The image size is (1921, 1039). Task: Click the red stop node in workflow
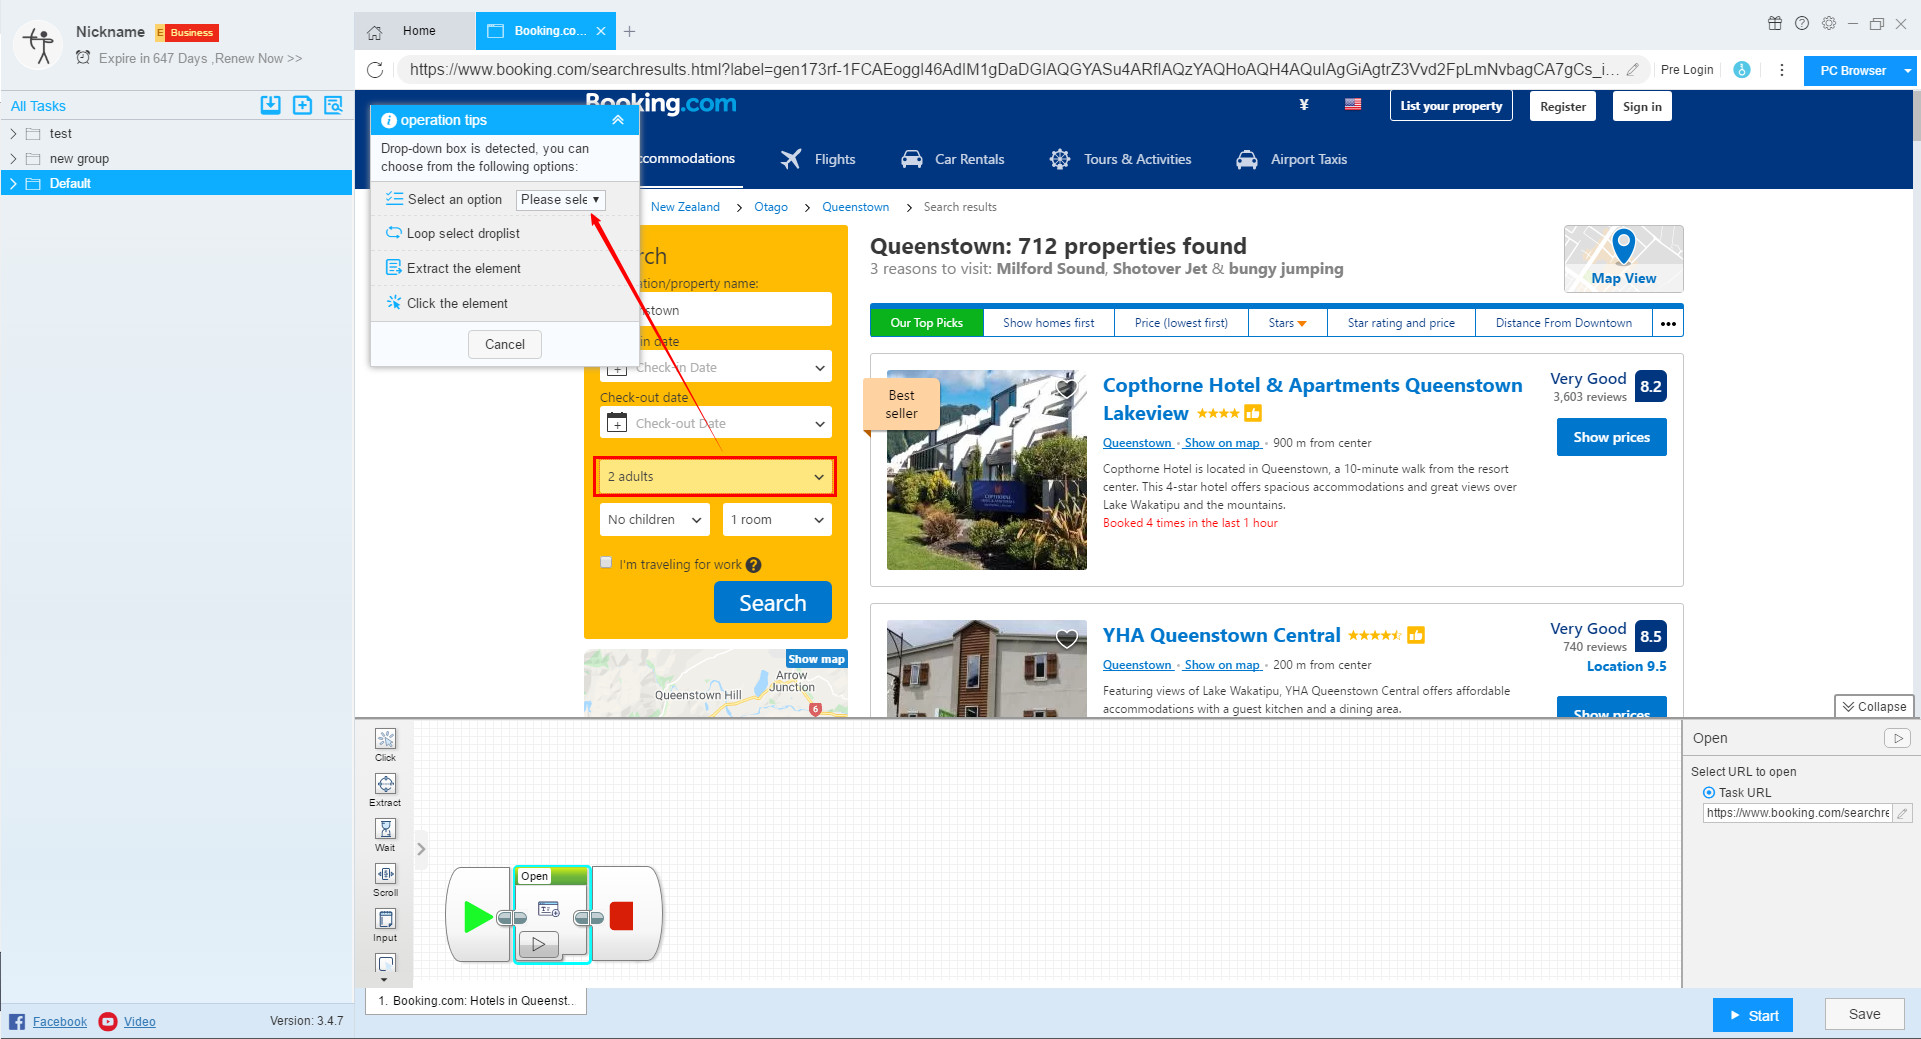click(x=622, y=916)
